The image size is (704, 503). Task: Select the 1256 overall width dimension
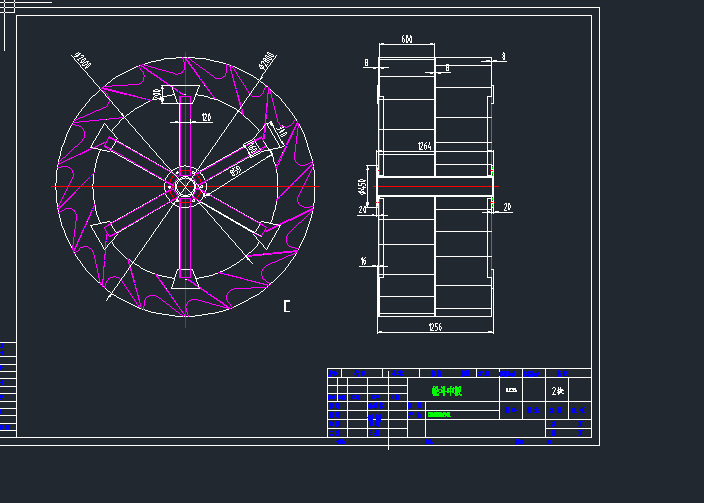pyautogui.click(x=436, y=327)
